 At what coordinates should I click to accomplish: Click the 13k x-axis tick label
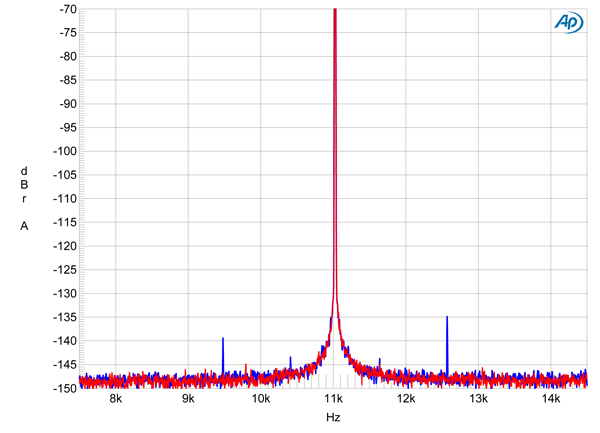(478, 399)
